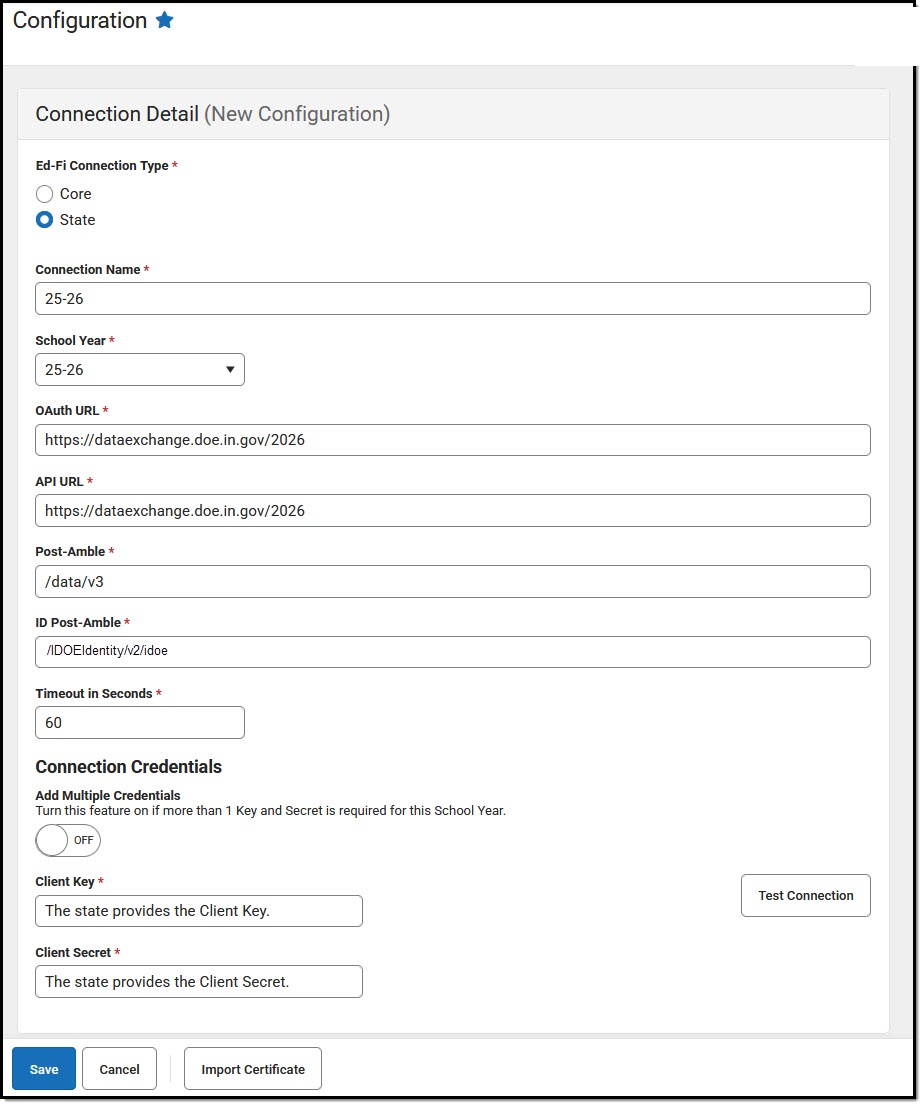
Task: Click the OAuth URL field
Action: [x=452, y=440]
